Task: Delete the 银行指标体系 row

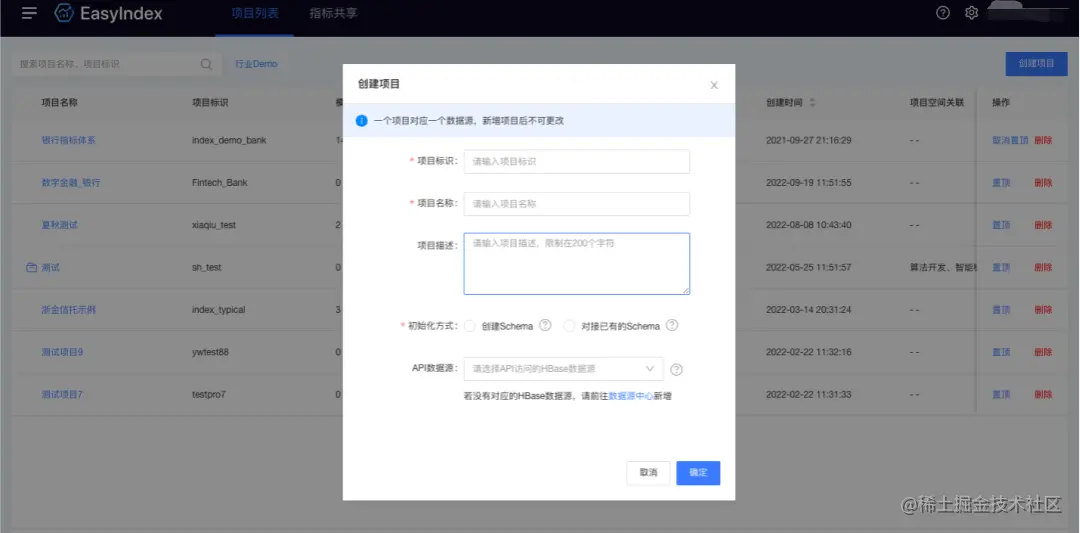Action: [1043, 140]
